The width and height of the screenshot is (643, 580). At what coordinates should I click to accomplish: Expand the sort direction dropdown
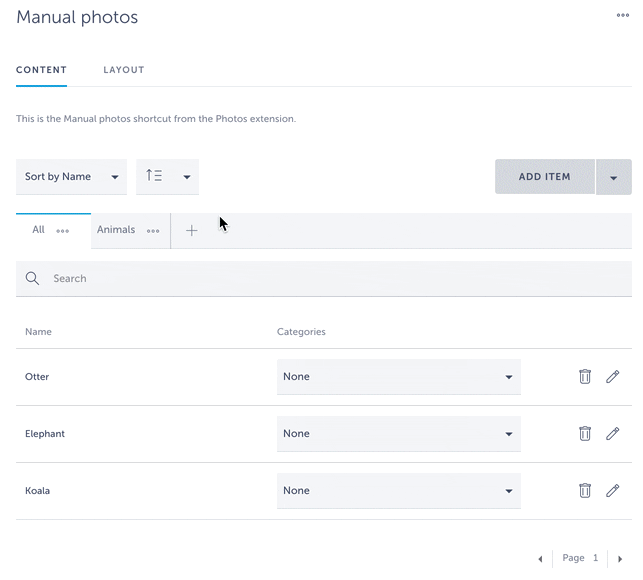click(x=167, y=177)
